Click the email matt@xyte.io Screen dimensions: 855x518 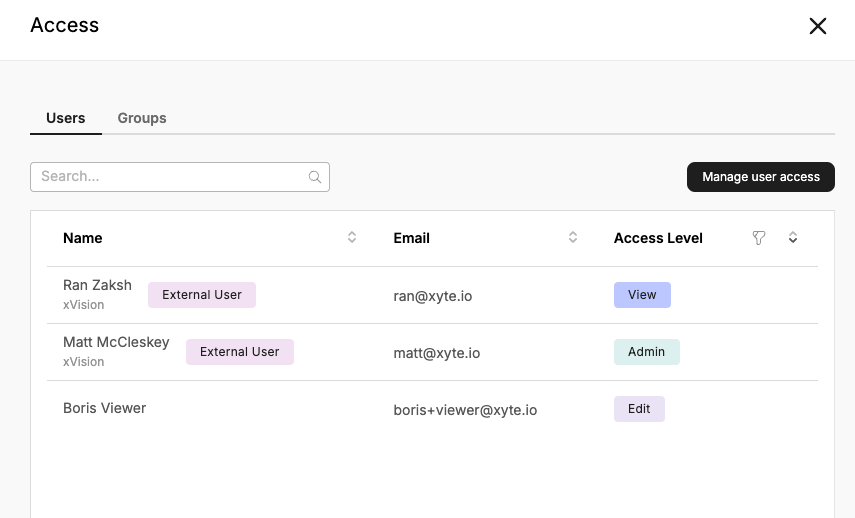click(x=437, y=353)
